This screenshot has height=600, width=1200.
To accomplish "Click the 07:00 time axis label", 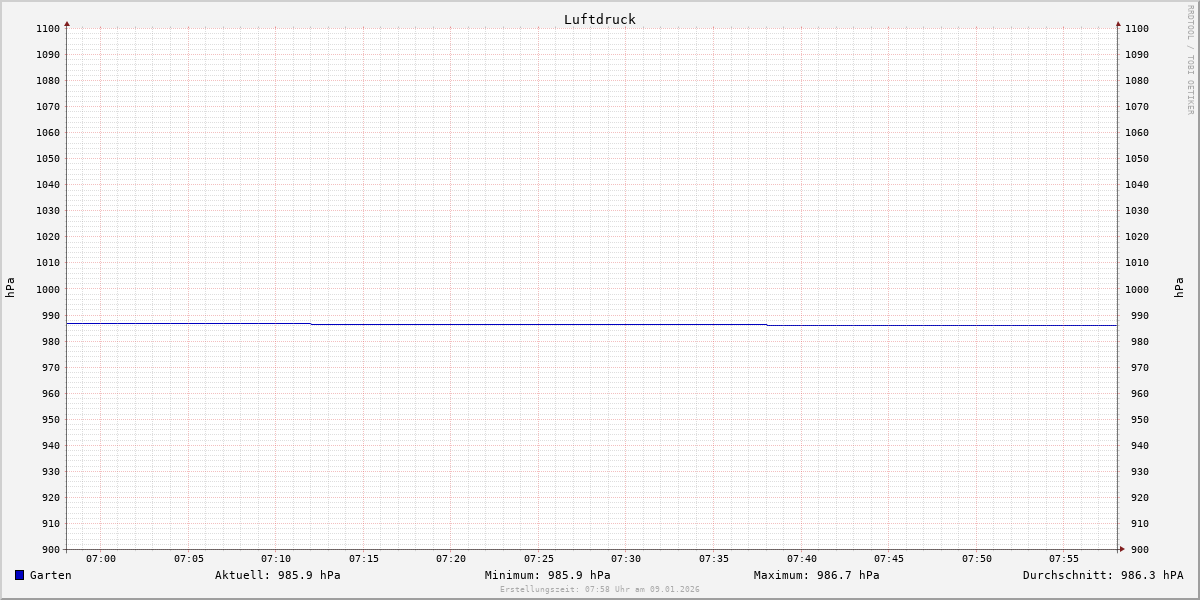I will pos(101,558).
